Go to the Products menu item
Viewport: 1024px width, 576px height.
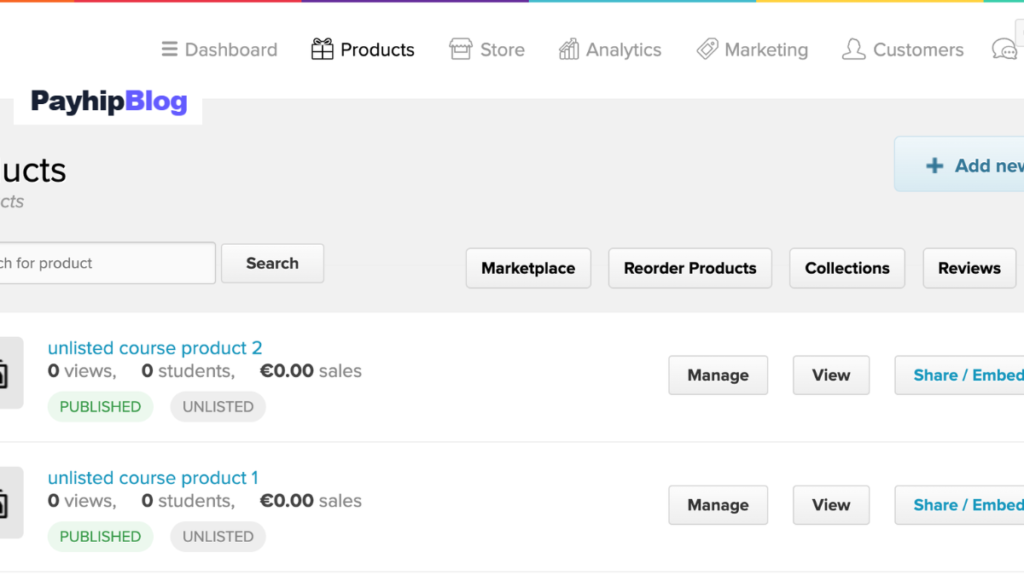(362, 50)
